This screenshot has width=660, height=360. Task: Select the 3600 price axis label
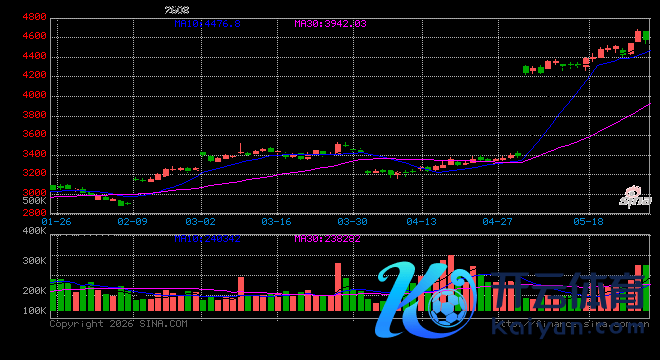[34, 134]
